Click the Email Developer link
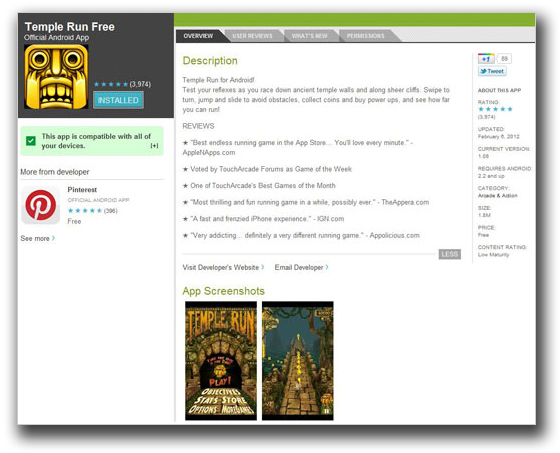Viewport: 560px width, 453px height. (301, 267)
